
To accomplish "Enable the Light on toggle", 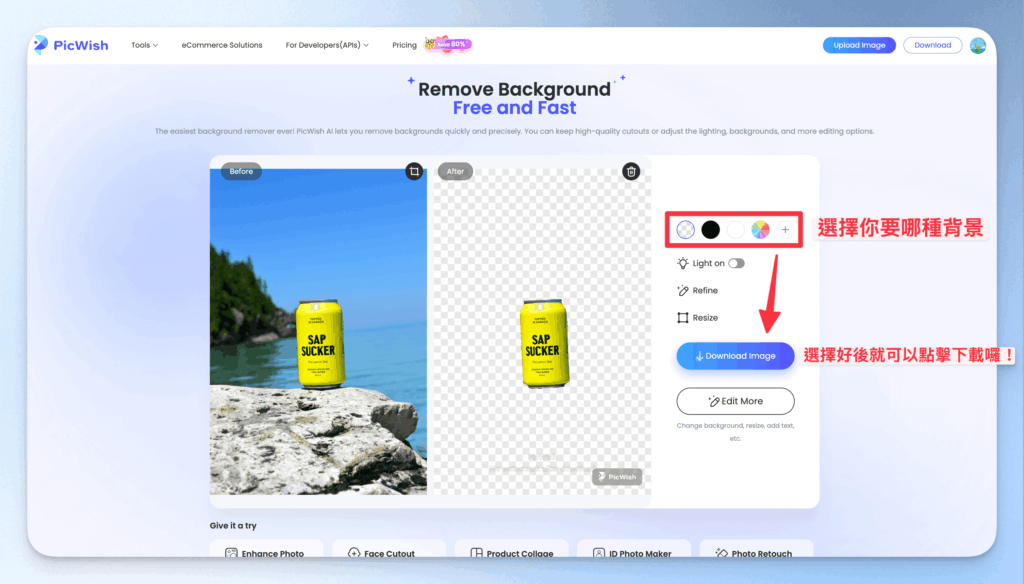I will pyautogui.click(x=736, y=263).
